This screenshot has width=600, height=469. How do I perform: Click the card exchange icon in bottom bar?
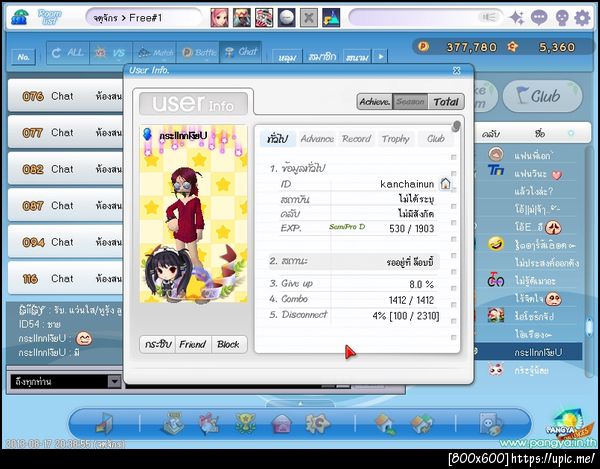coord(421,425)
